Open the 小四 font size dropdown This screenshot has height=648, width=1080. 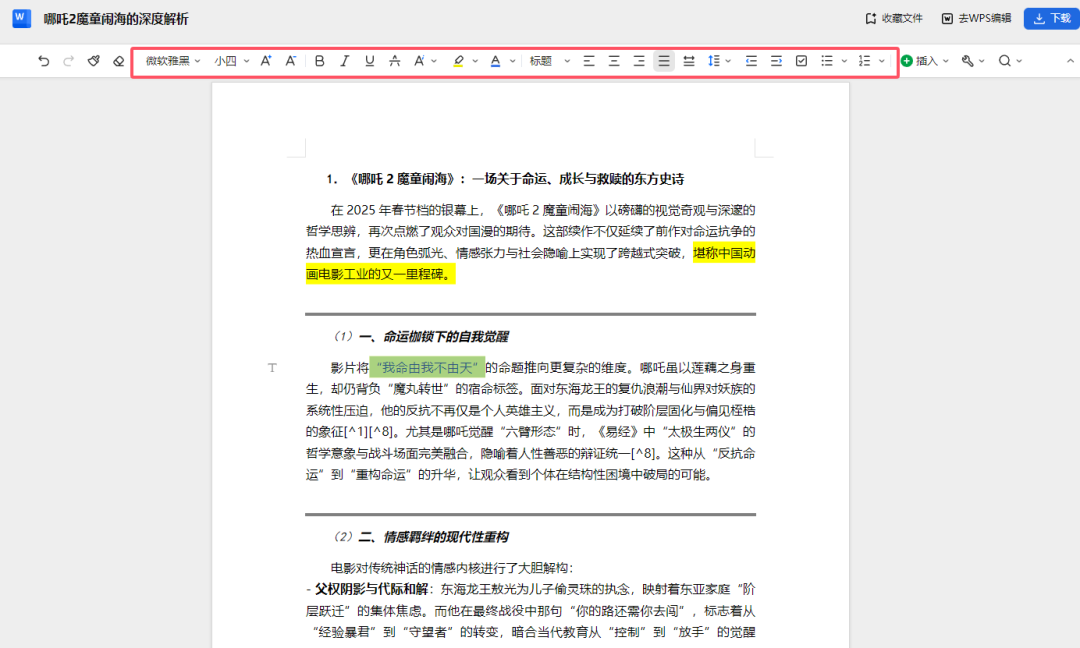click(x=231, y=61)
